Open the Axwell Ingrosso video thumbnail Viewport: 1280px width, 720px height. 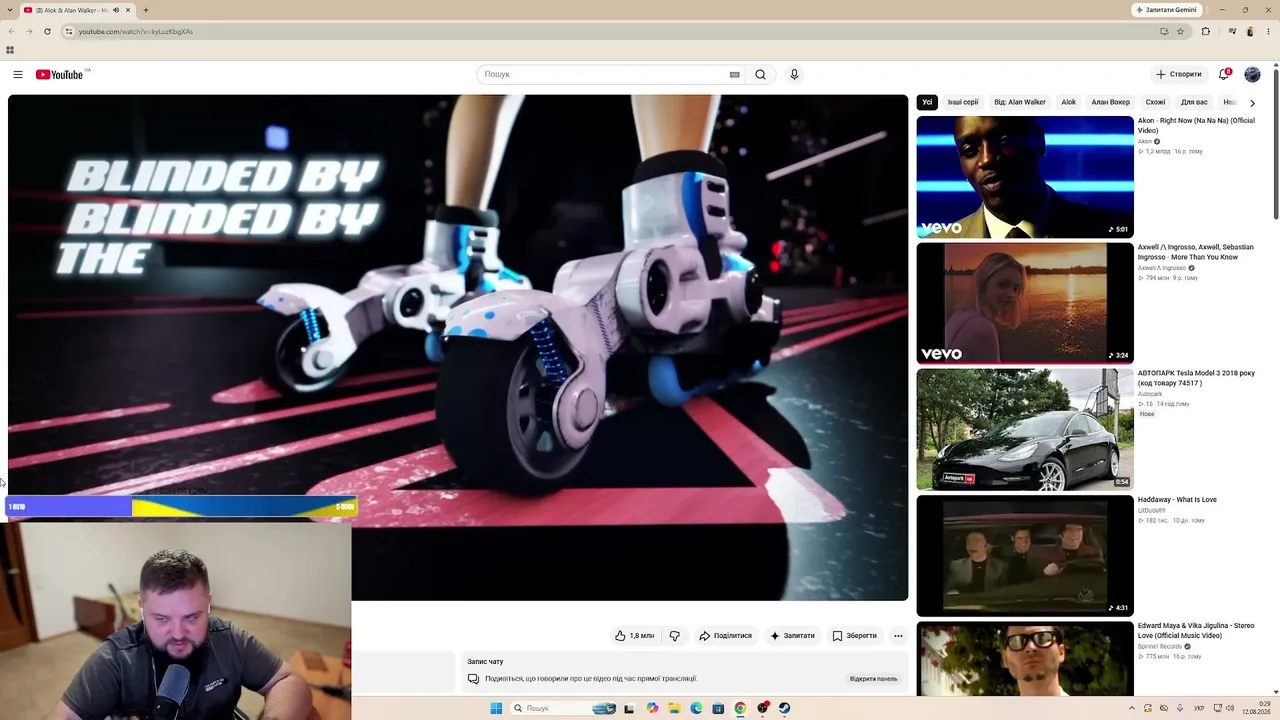point(1025,303)
